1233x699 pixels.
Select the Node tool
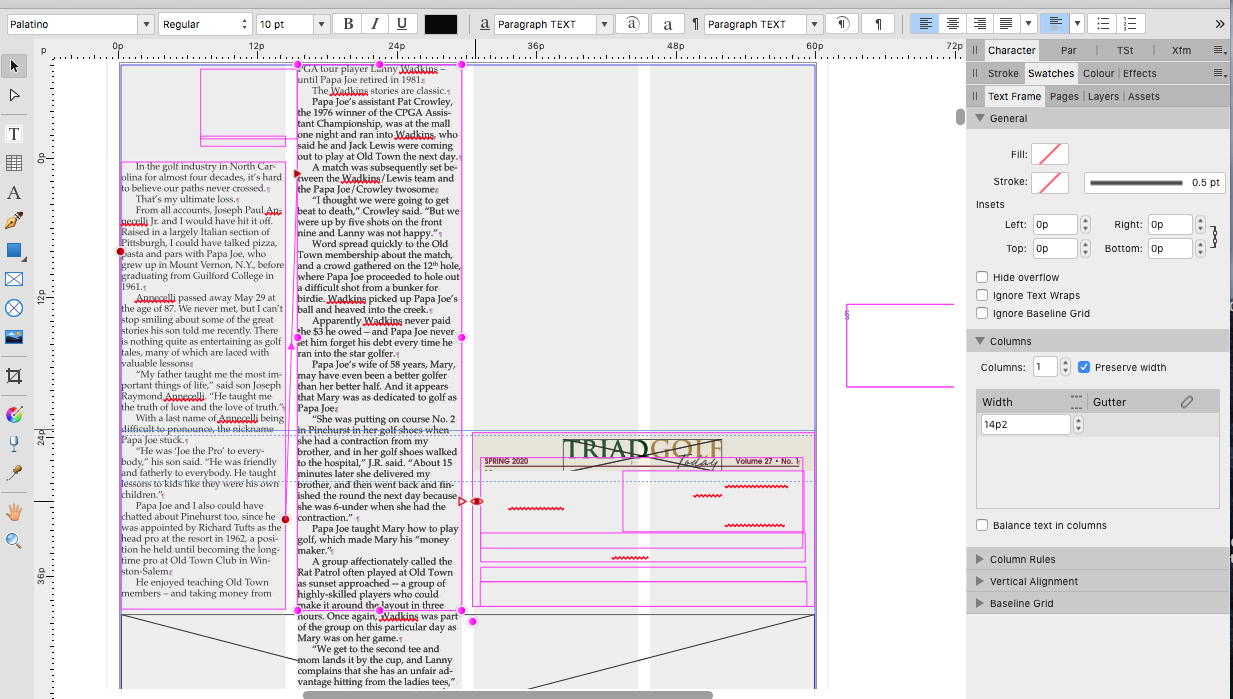click(x=14, y=95)
